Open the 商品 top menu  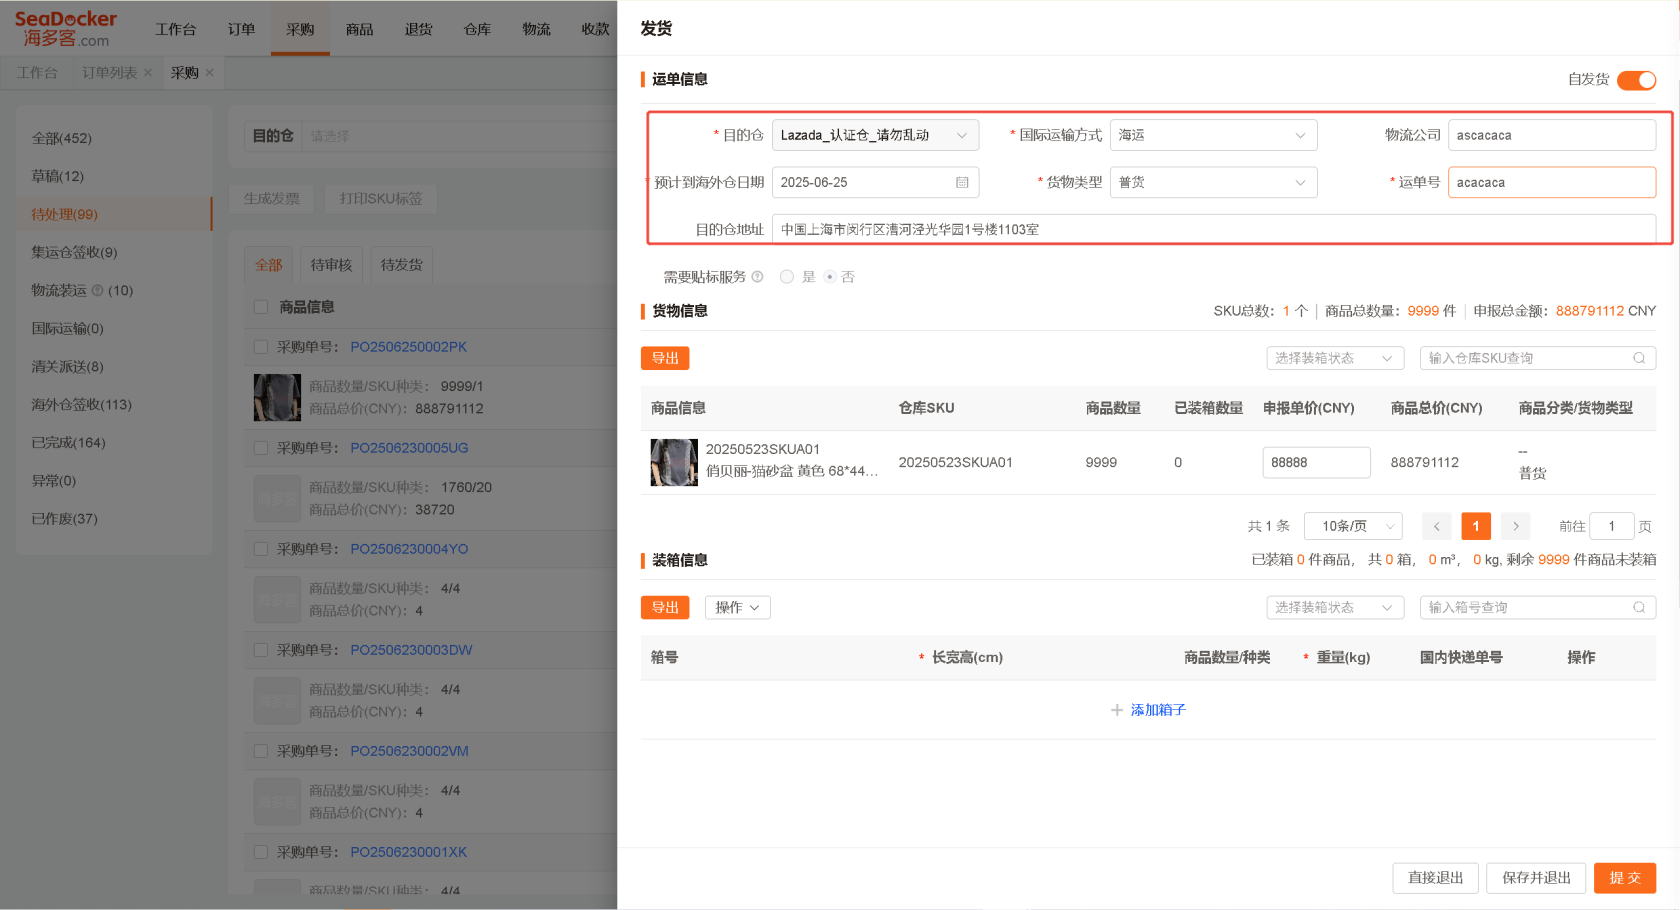[x=359, y=29]
